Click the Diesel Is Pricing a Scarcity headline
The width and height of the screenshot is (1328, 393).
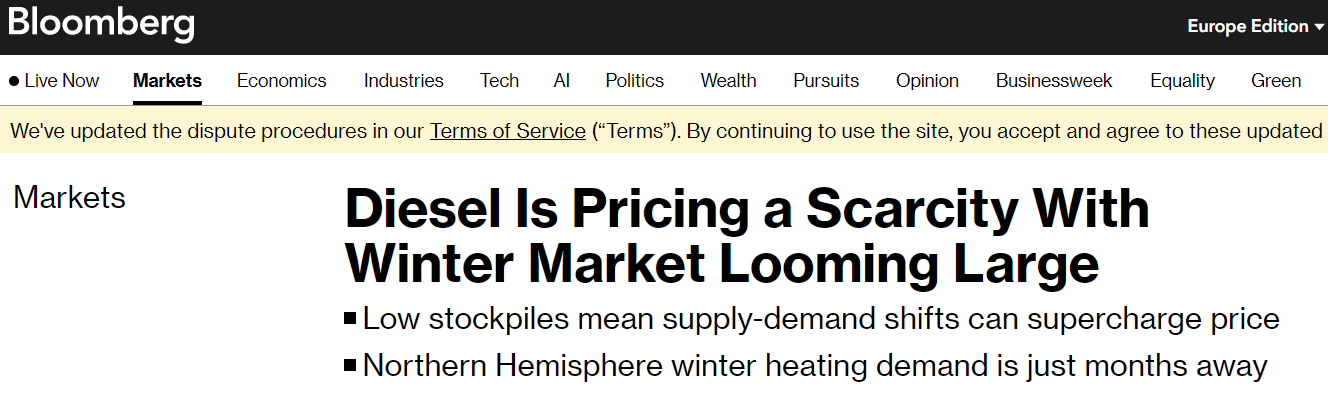pos(746,236)
